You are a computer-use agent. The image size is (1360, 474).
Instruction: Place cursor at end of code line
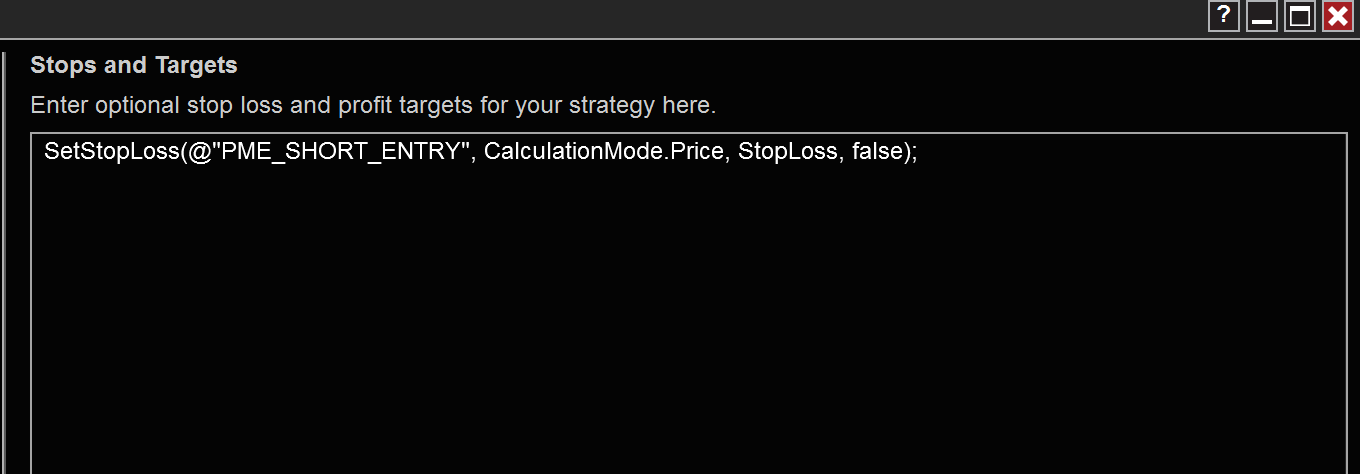919,153
